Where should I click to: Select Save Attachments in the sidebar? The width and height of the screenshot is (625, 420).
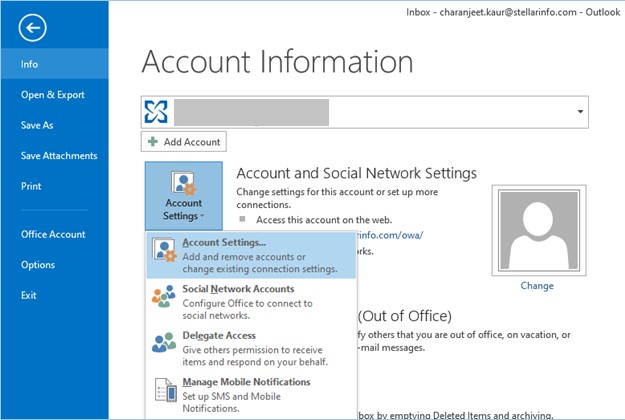55,155
